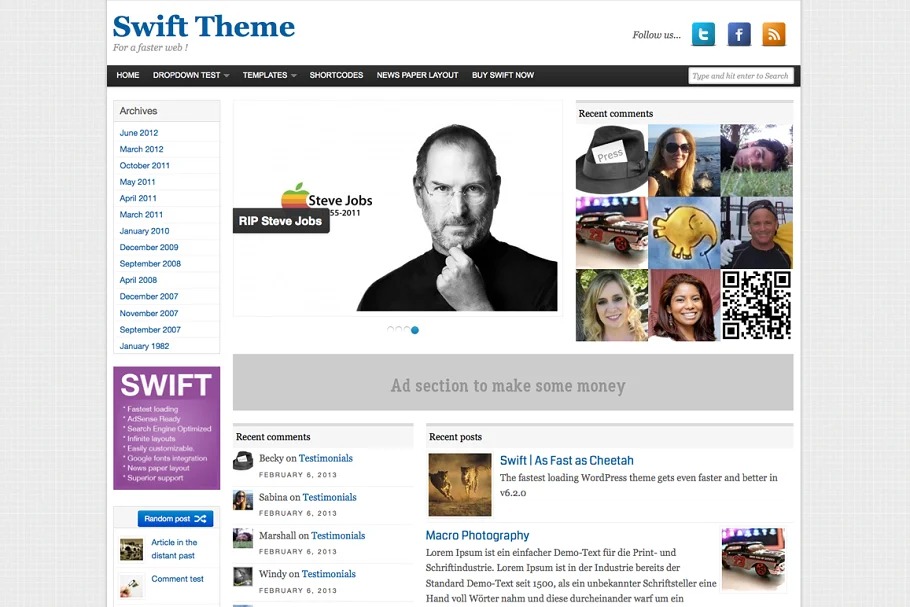Open the Twitter follow icon

703,34
